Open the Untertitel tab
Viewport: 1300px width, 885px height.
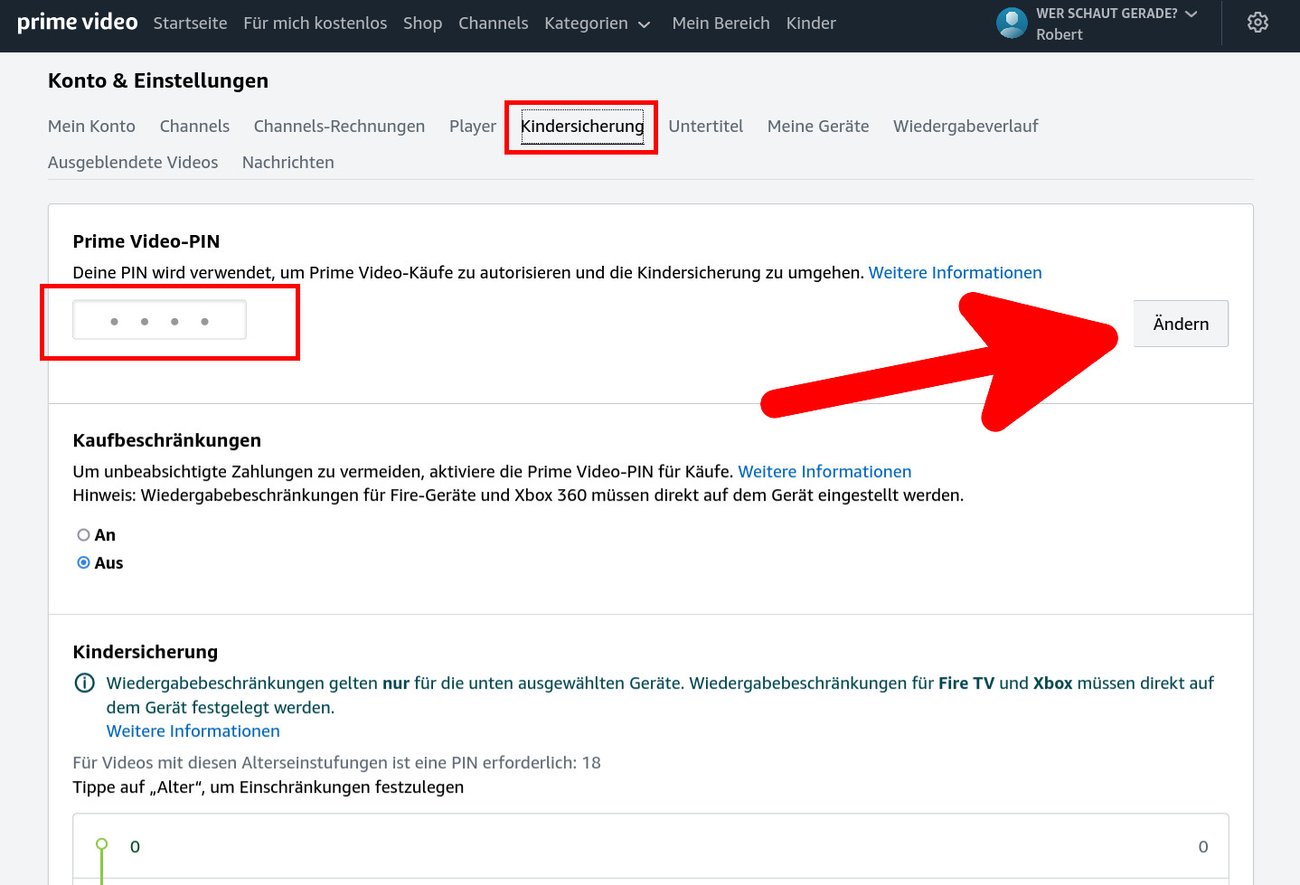[705, 126]
